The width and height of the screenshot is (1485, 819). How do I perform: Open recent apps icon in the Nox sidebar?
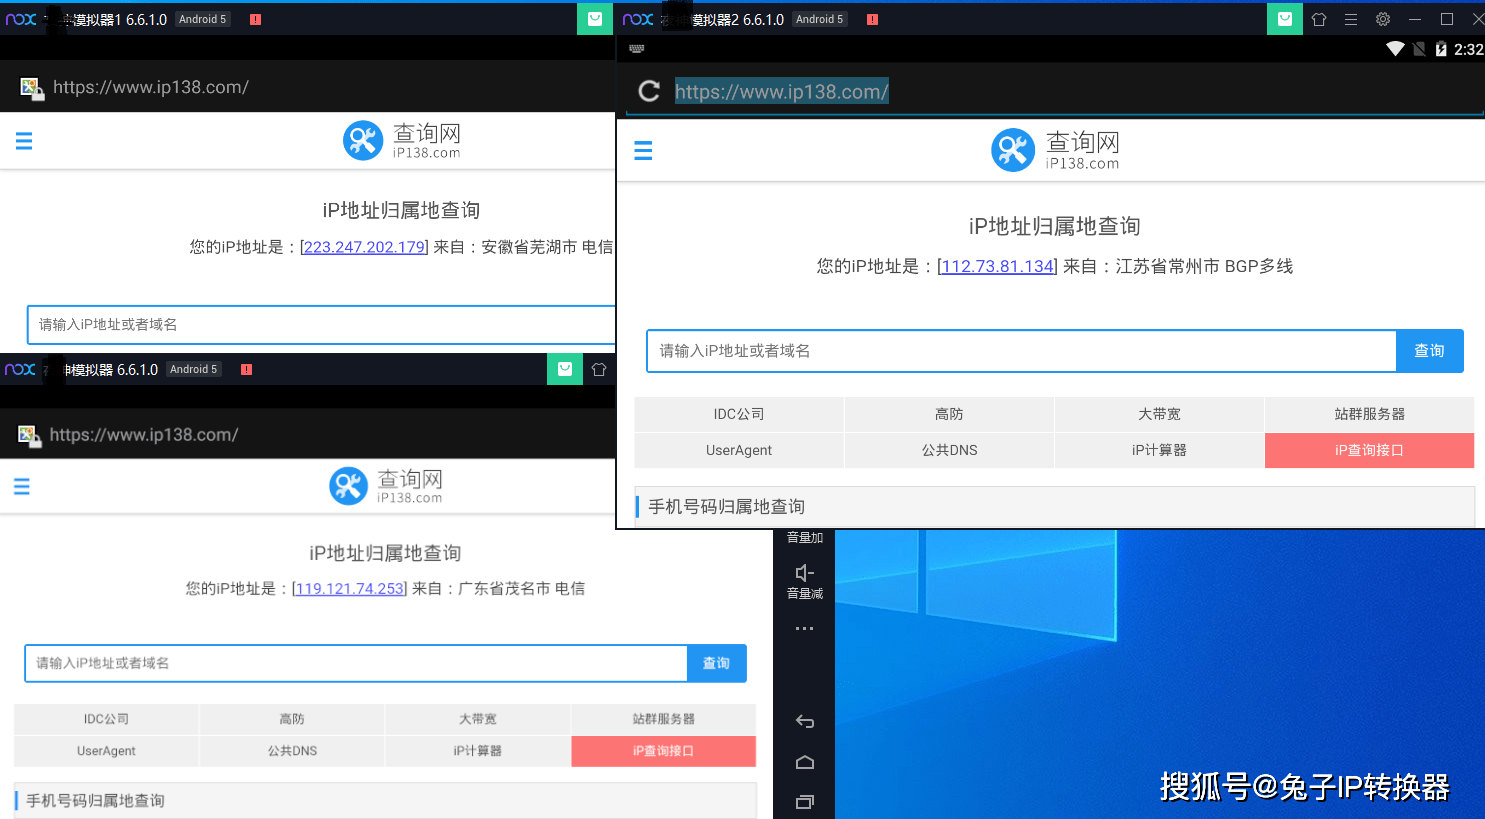point(804,801)
